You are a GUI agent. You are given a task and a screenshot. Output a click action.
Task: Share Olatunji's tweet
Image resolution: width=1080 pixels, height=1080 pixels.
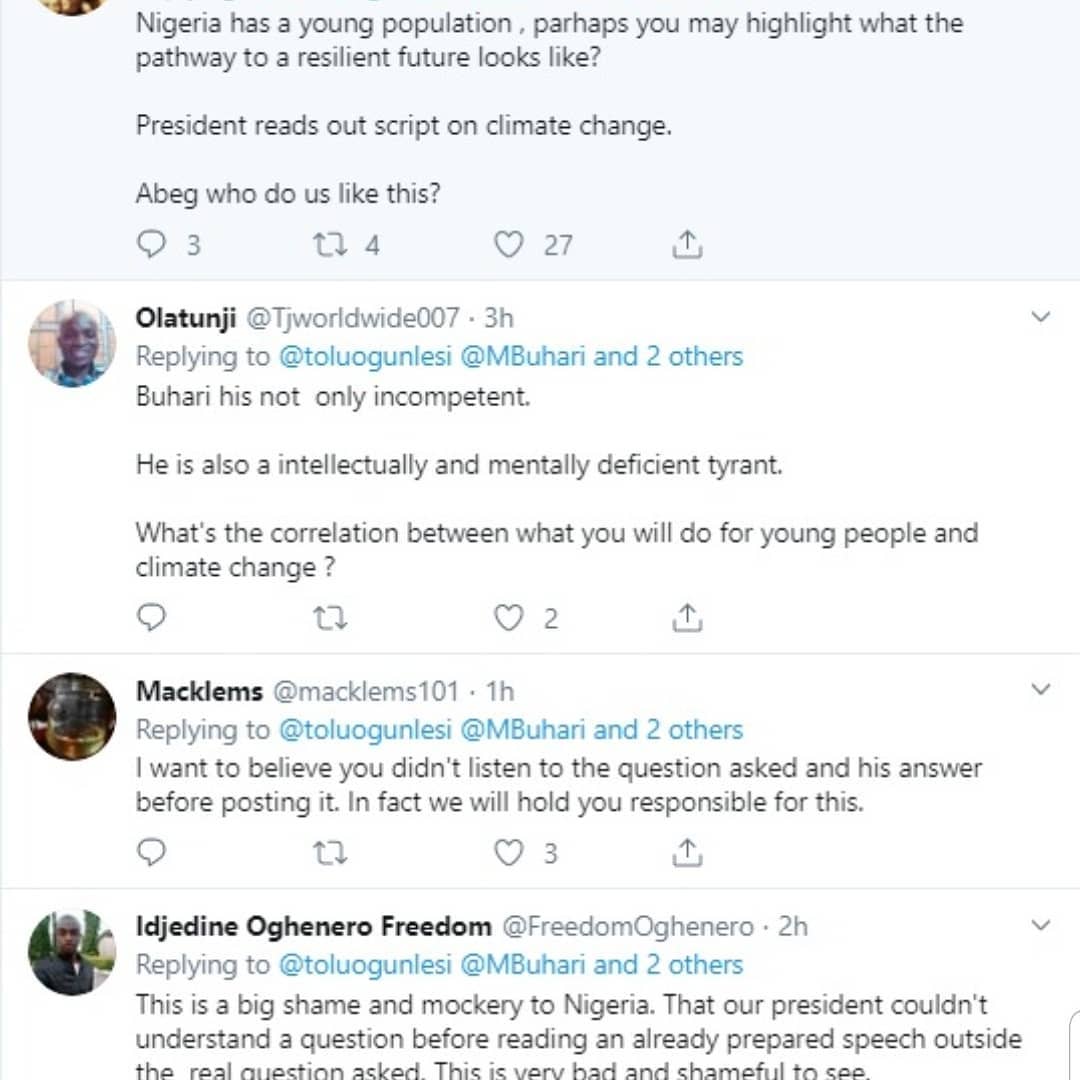pos(687,618)
